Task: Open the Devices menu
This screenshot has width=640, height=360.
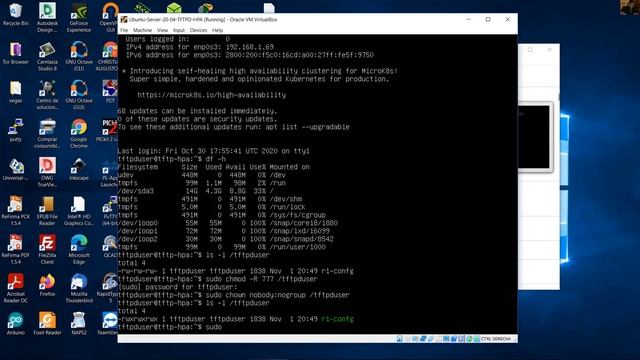Action: (198, 30)
